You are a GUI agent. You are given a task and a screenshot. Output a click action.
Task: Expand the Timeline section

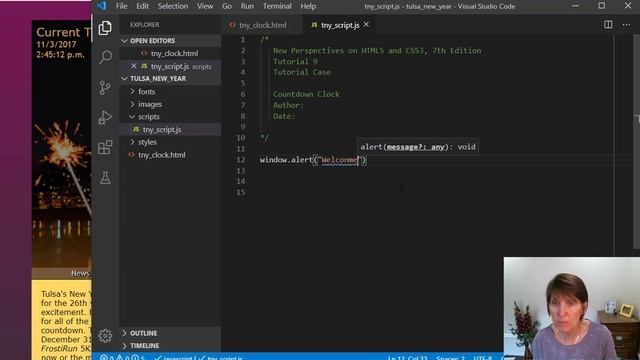tap(170, 345)
